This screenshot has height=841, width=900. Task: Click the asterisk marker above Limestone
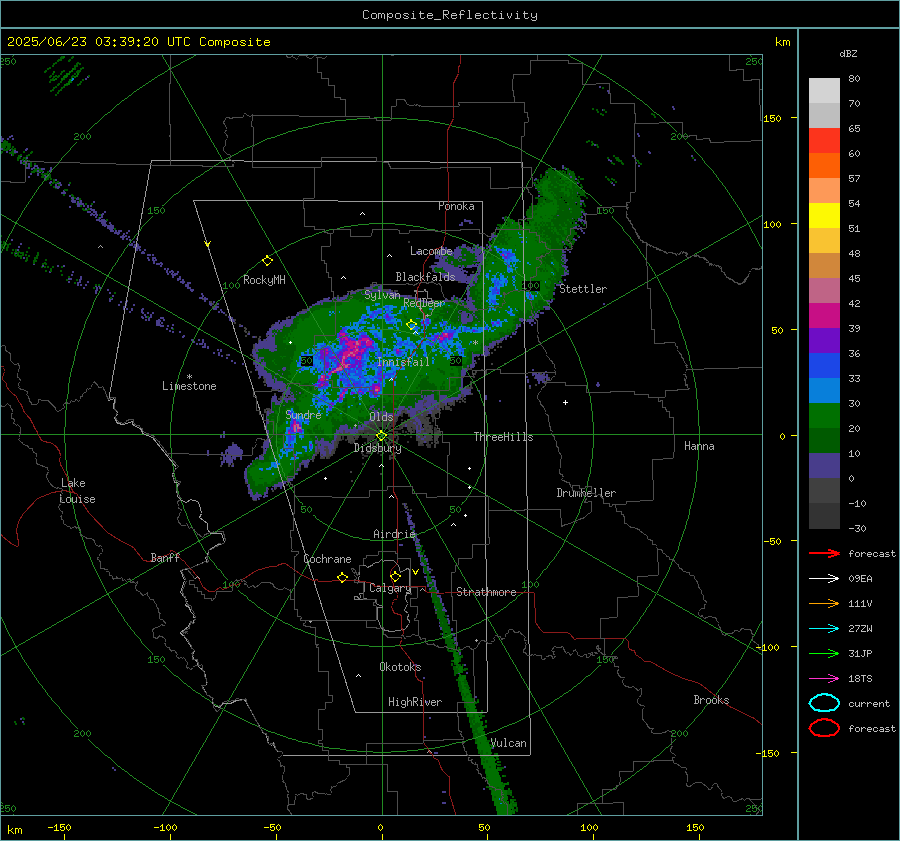[189, 377]
